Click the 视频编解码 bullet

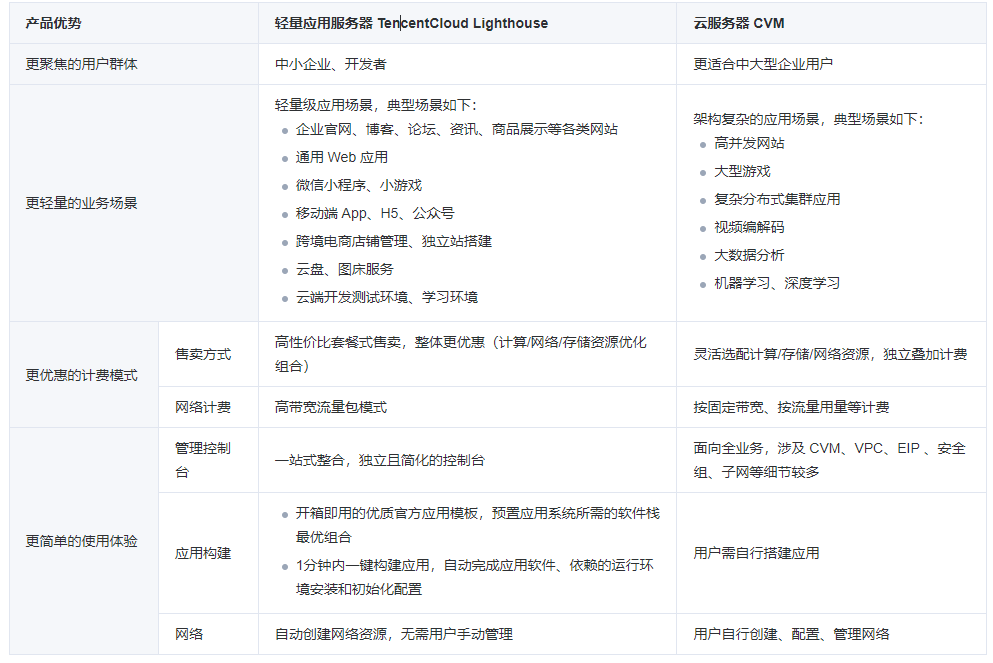(749, 227)
